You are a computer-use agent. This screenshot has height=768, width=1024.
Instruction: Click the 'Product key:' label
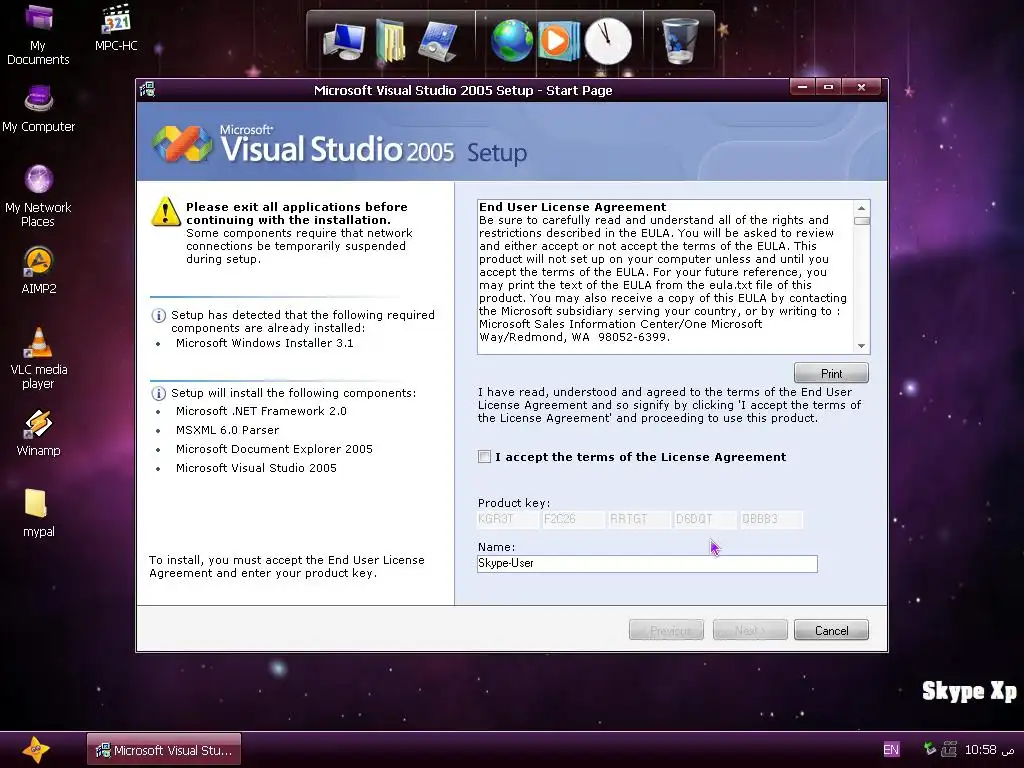514,503
